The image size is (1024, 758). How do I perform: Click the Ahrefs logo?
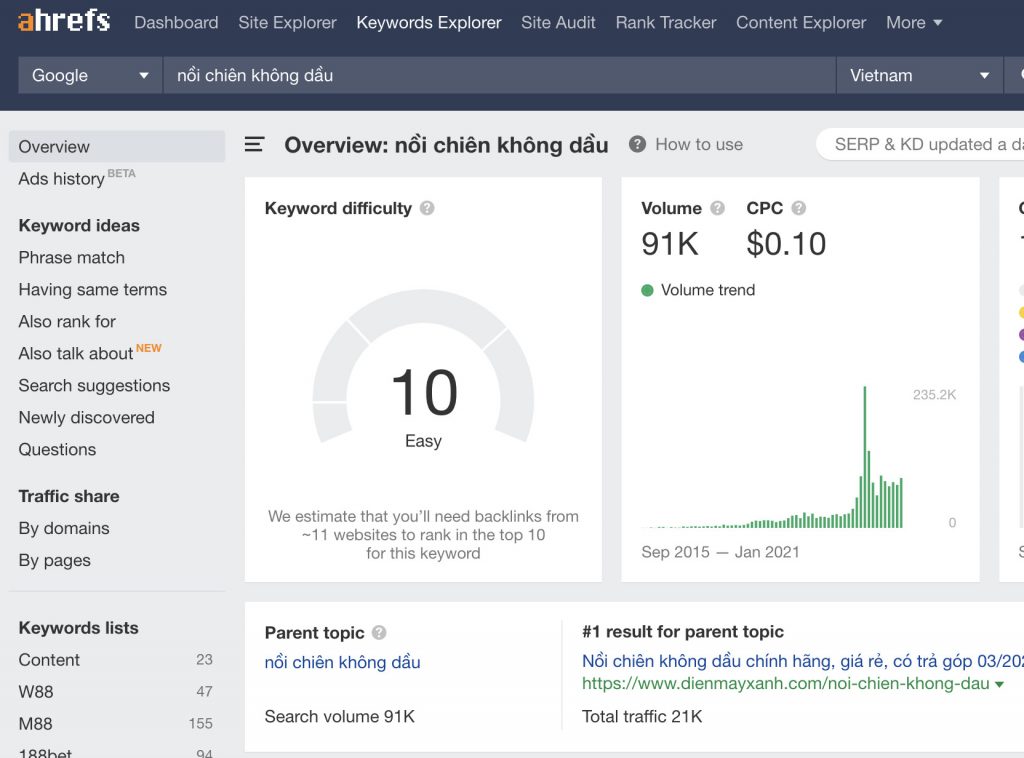(64, 22)
